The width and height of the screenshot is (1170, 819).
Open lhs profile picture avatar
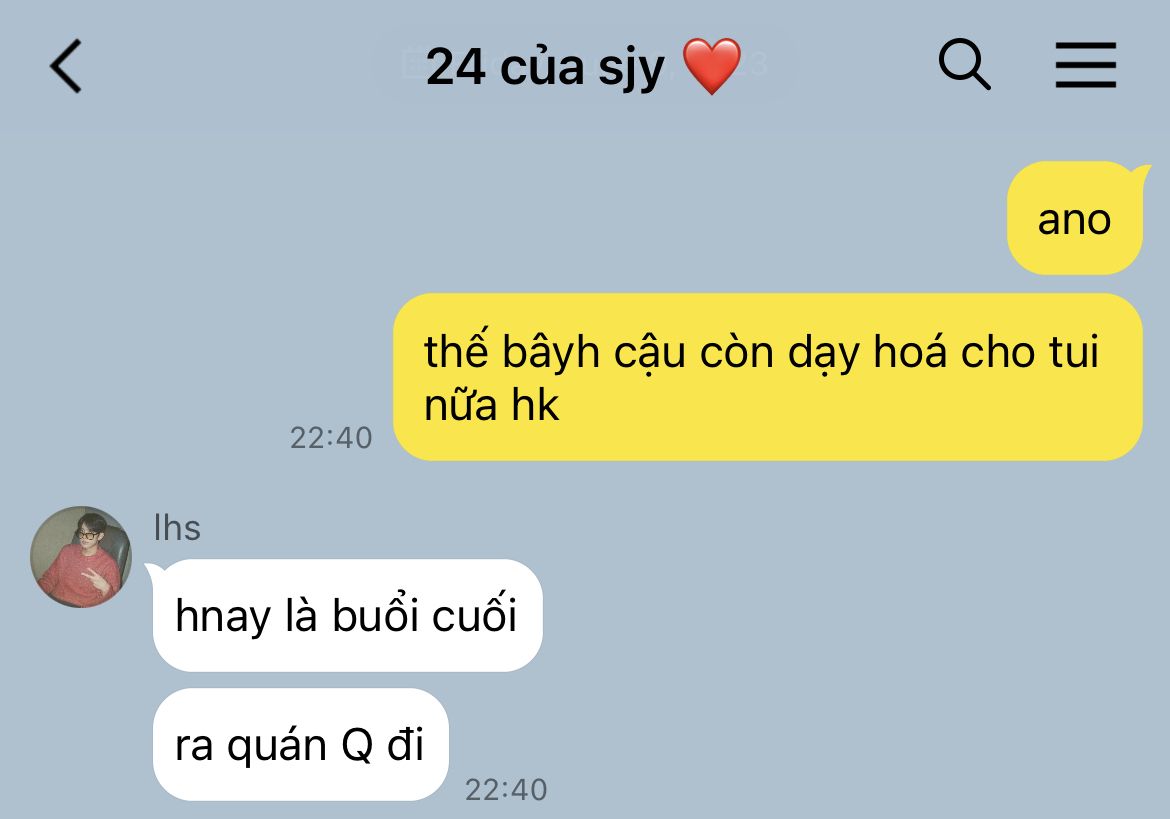tap(81, 557)
